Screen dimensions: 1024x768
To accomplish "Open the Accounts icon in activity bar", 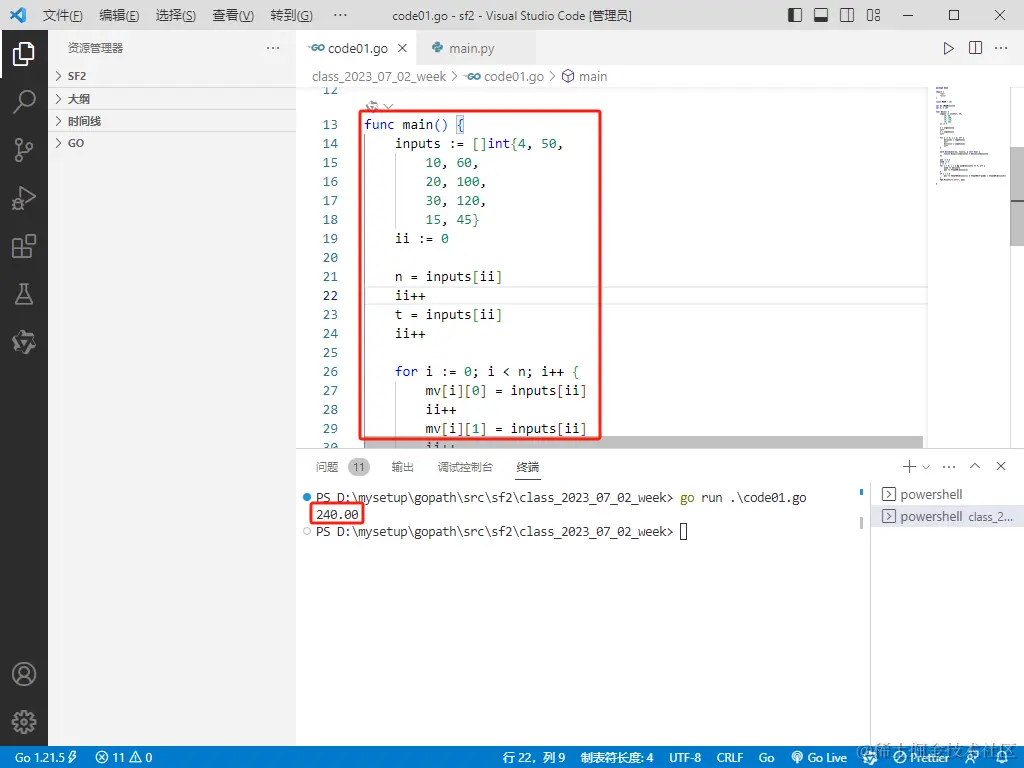I will coord(24,674).
